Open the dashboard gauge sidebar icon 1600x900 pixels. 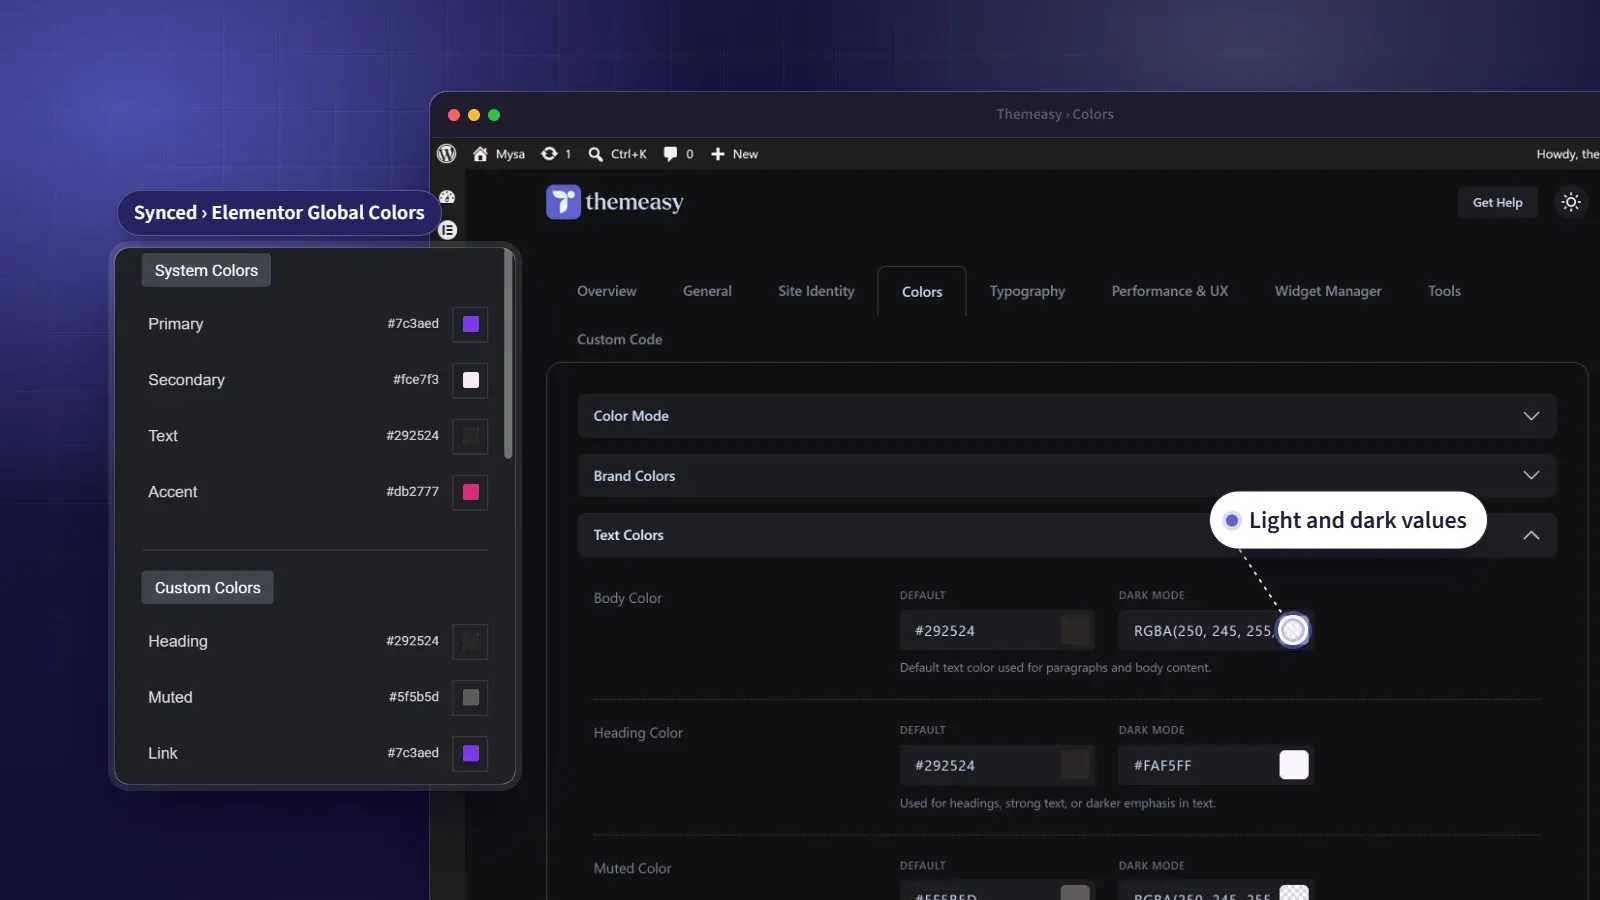[447, 197]
